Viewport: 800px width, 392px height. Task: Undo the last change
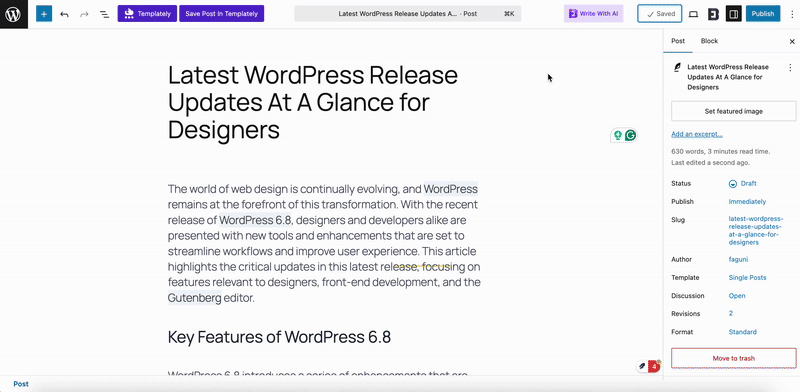64,14
